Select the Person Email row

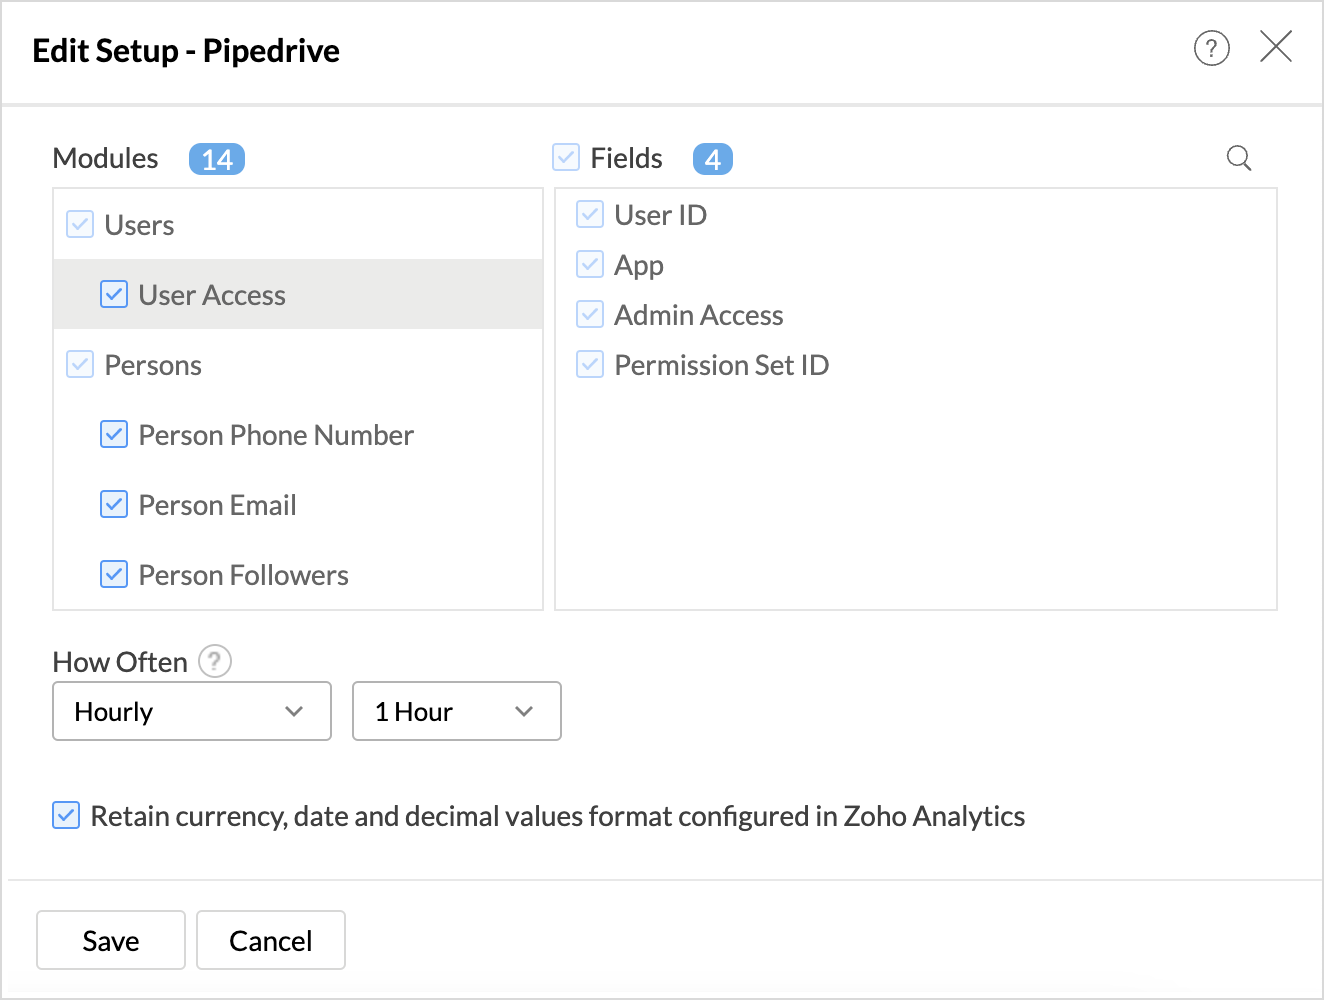click(x=298, y=504)
